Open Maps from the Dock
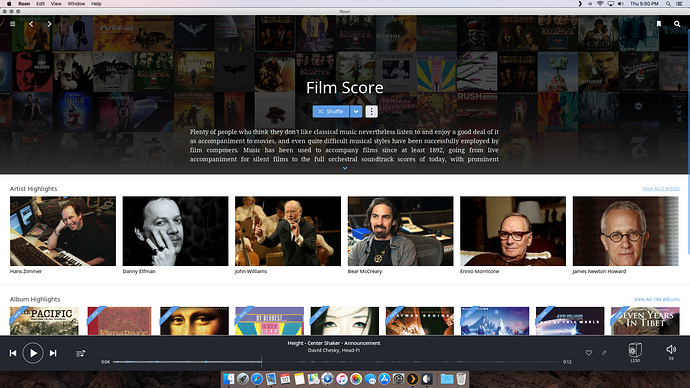The image size is (690, 388). coord(313,379)
